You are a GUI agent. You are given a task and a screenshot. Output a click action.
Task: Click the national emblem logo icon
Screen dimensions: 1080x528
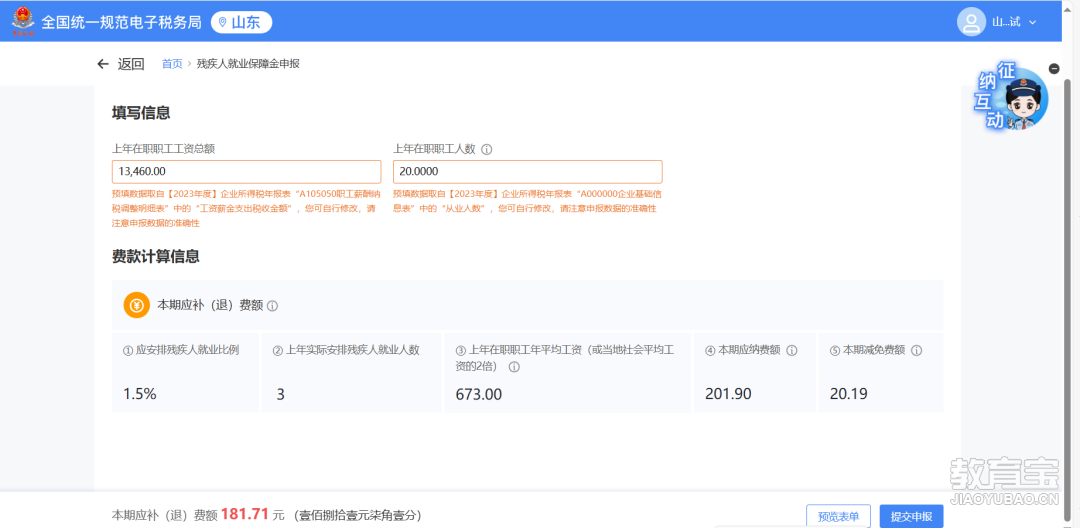click(x=22, y=21)
